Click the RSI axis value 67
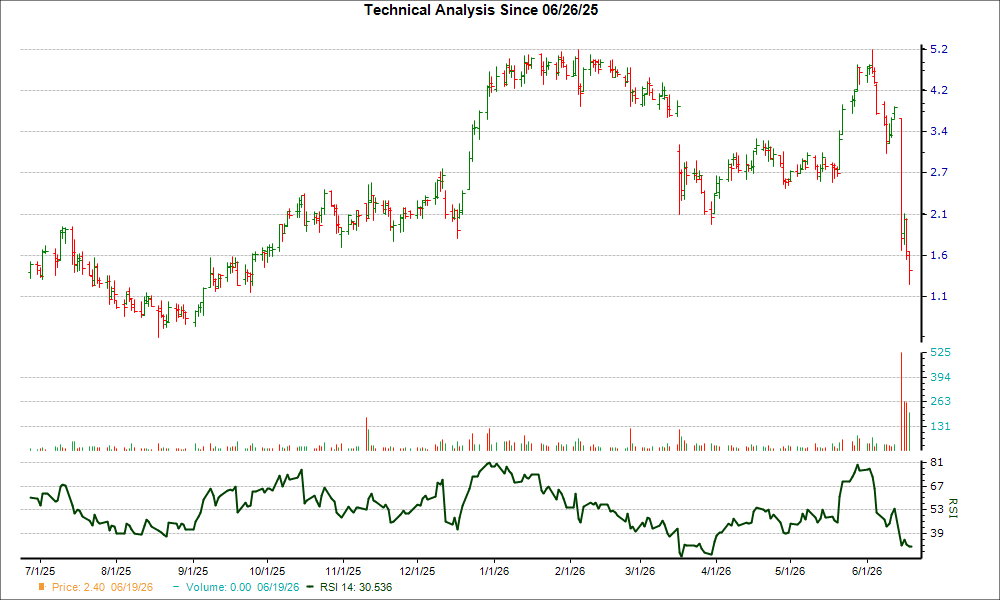Screen dimensions: 1000x600 [x=937, y=487]
